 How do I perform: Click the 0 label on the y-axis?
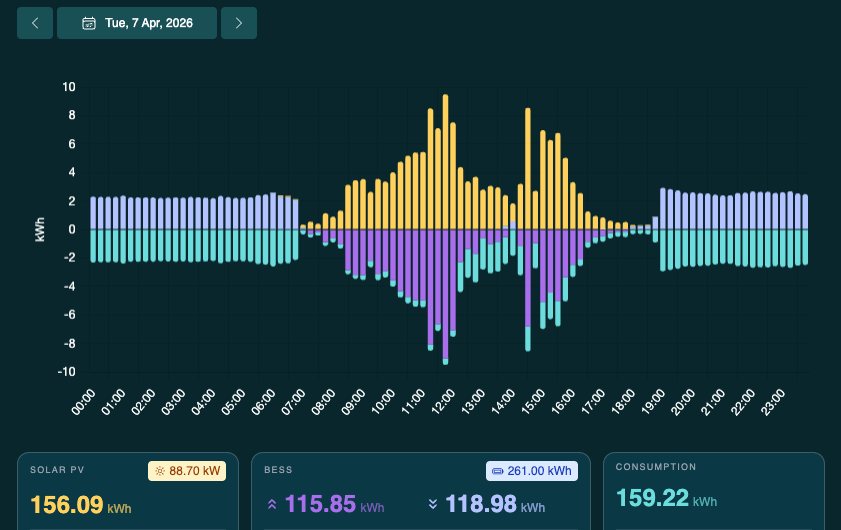tap(72, 230)
